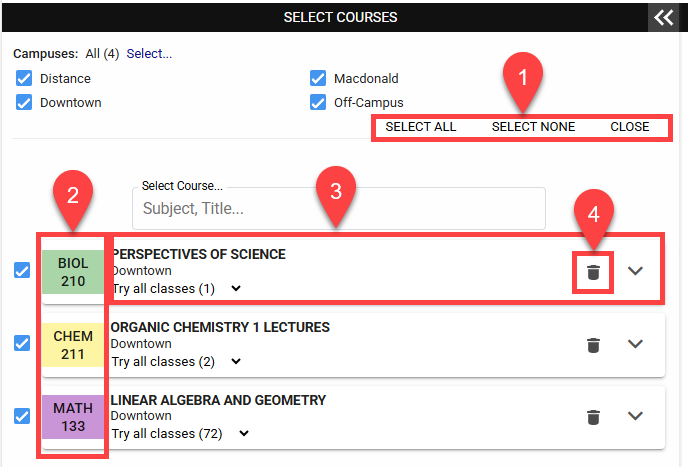688x467 pixels.
Task: Open 'Try all classes (72)' dropdown for MATH 133
Action: point(180,434)
